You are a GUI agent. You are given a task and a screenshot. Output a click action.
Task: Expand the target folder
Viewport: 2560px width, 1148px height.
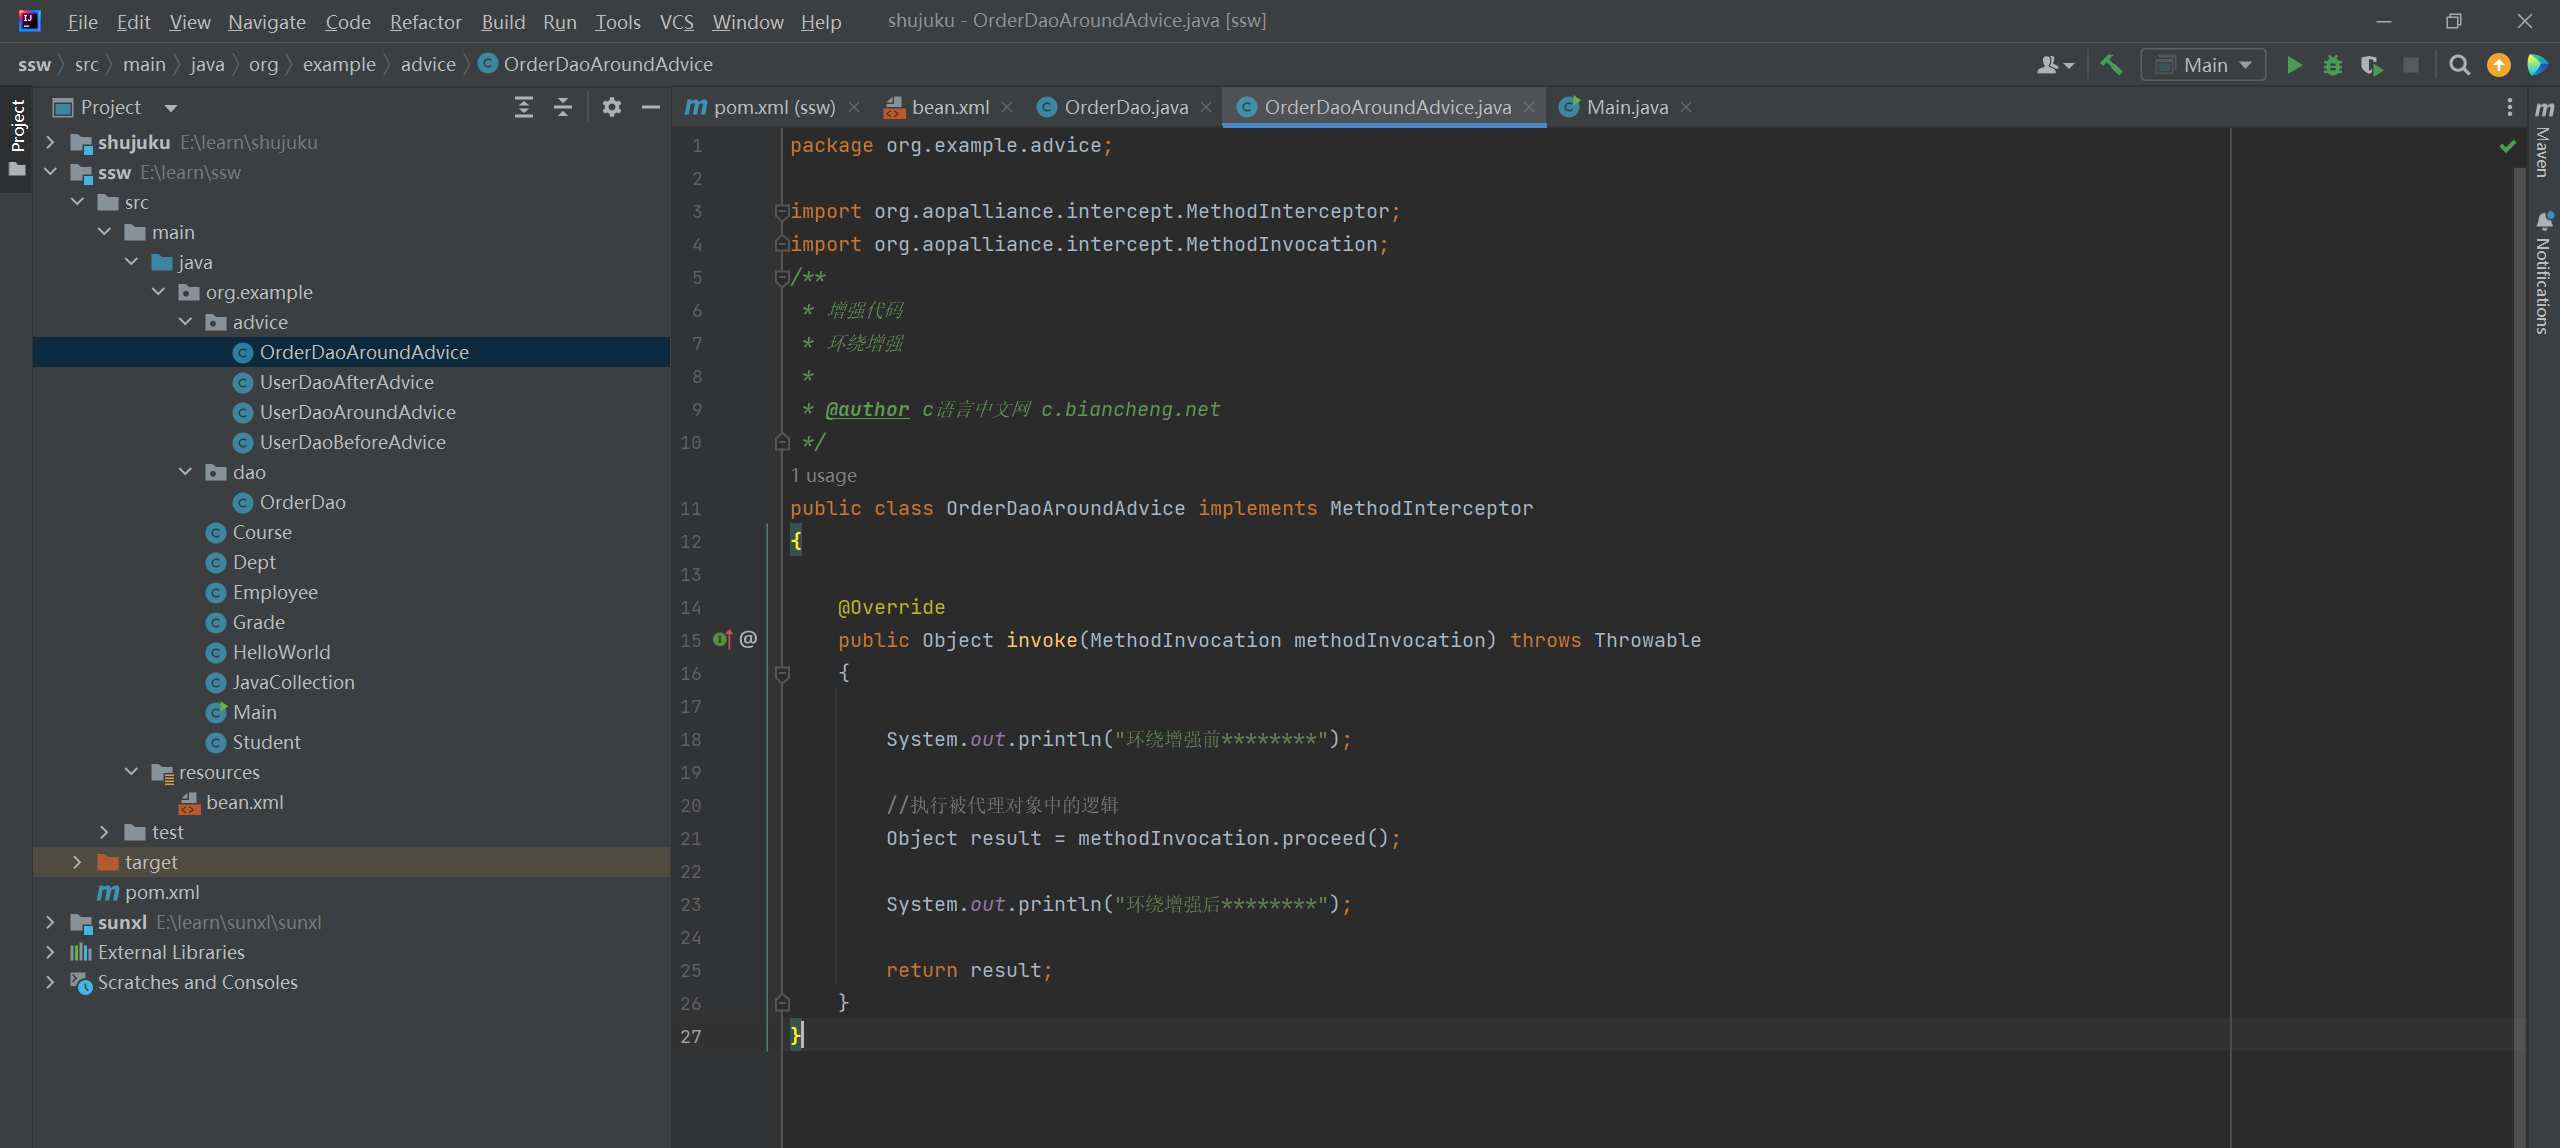78,862
